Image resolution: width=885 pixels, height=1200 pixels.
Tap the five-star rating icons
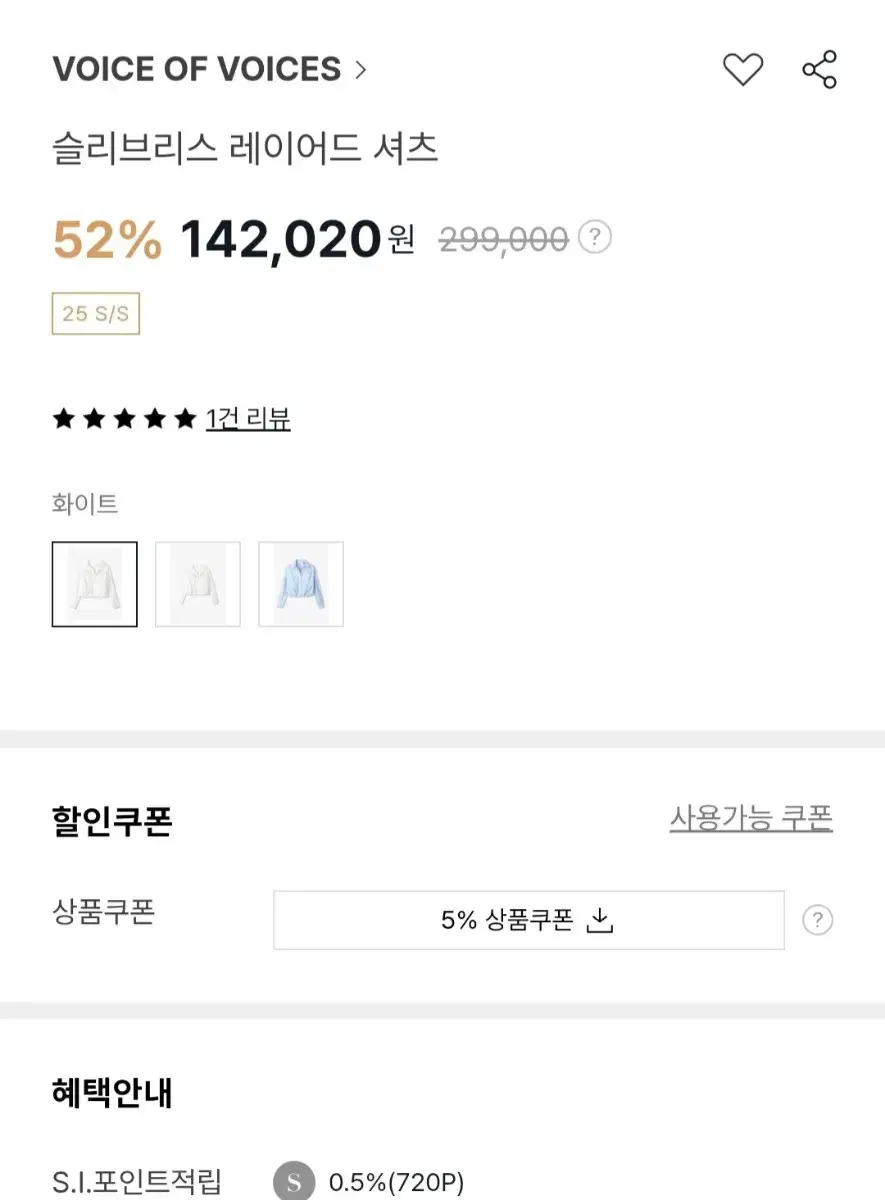tap(124, 419)
